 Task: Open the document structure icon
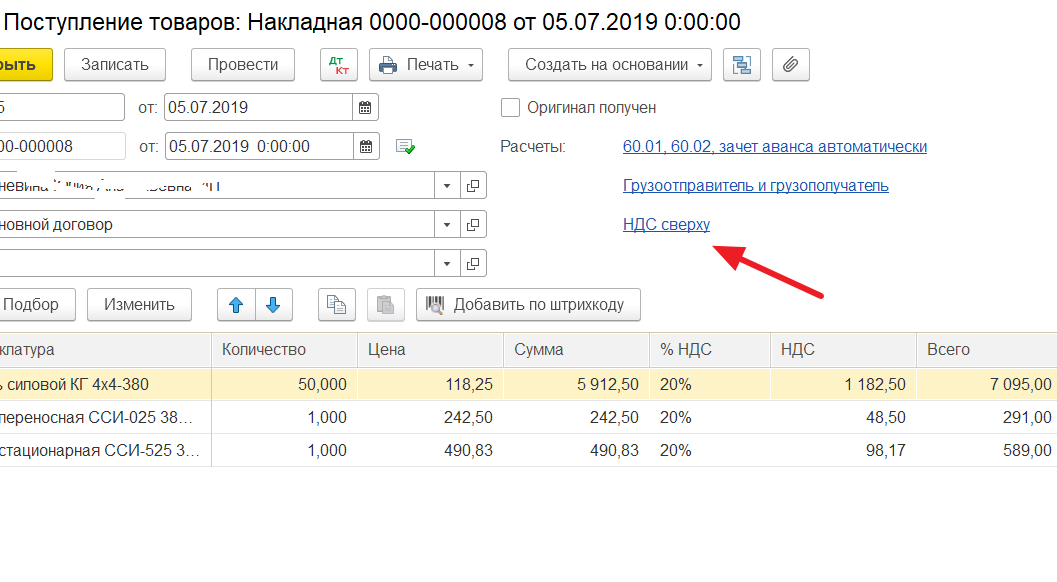coord(742,65)
